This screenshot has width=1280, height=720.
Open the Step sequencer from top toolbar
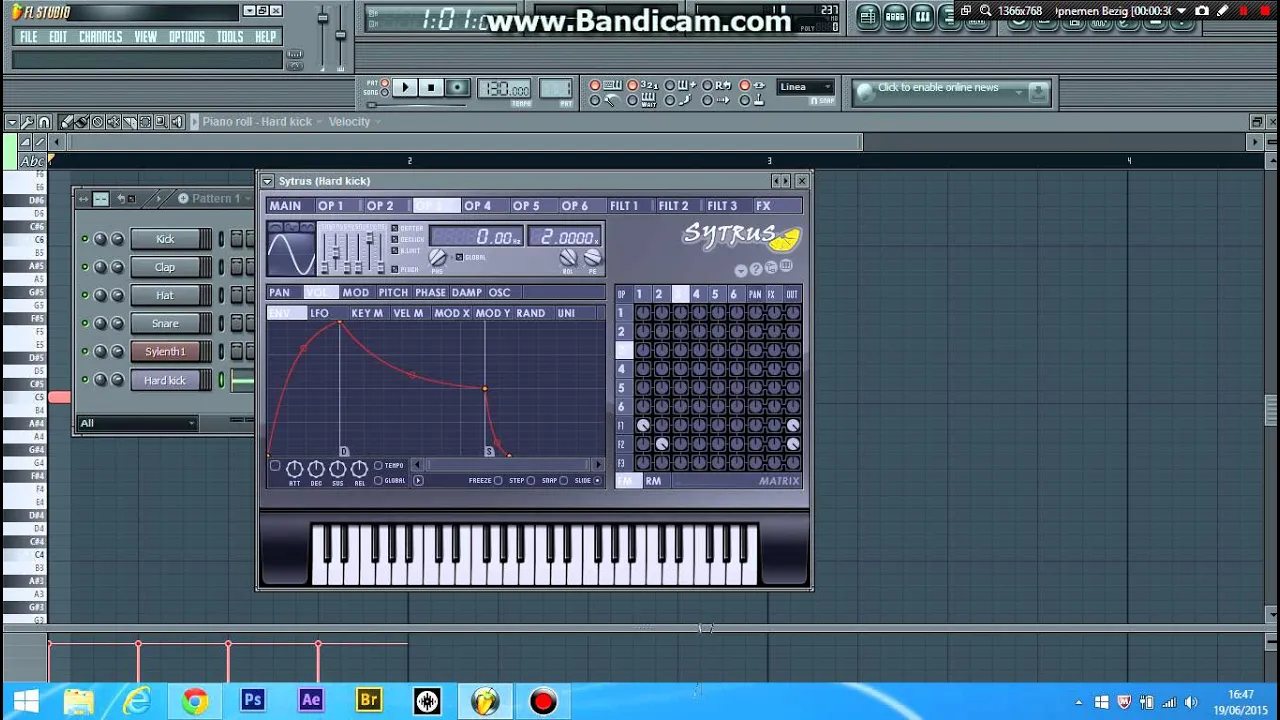[x=895, y=16]
